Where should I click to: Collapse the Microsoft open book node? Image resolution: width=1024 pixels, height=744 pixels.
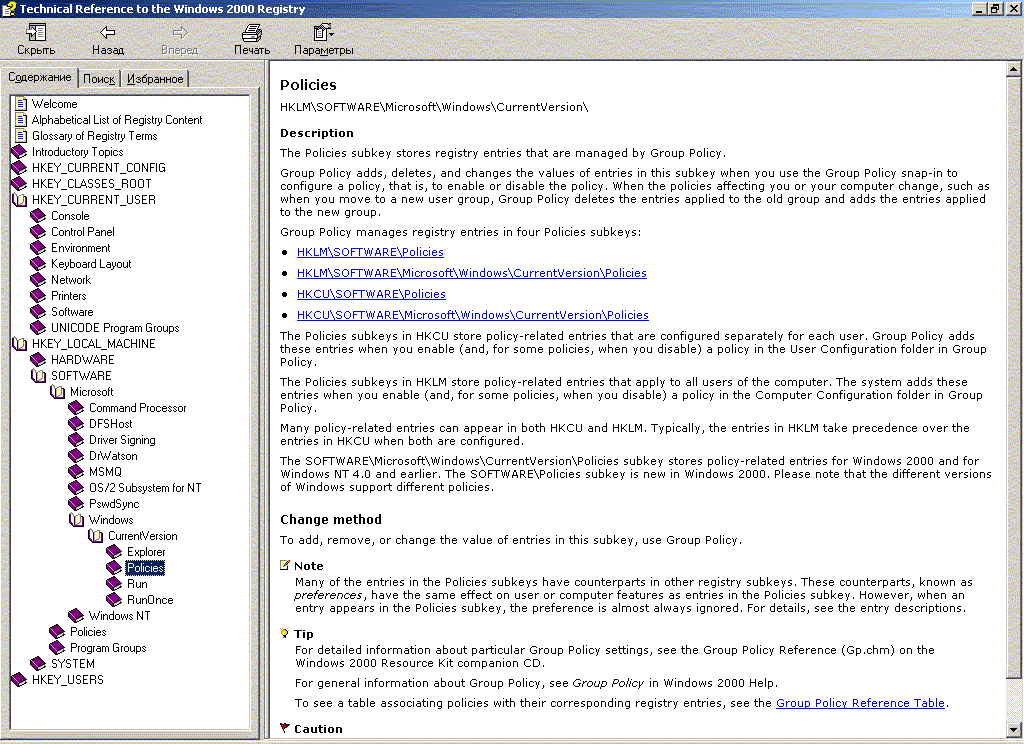(57, 392)
